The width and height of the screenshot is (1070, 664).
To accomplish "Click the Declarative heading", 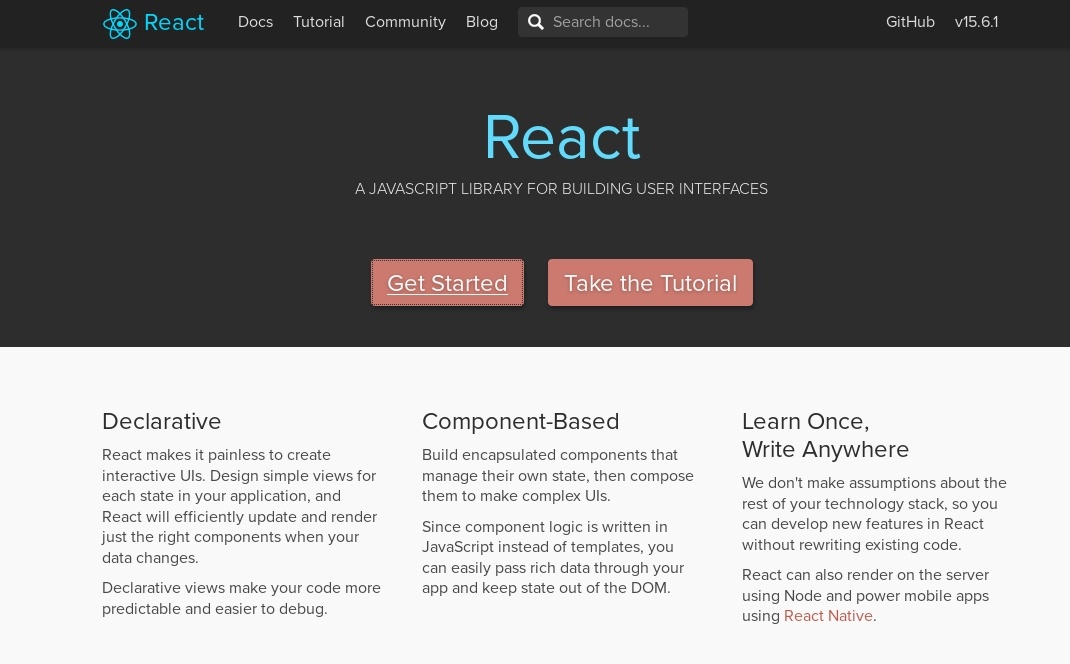I will coord(162,421).
